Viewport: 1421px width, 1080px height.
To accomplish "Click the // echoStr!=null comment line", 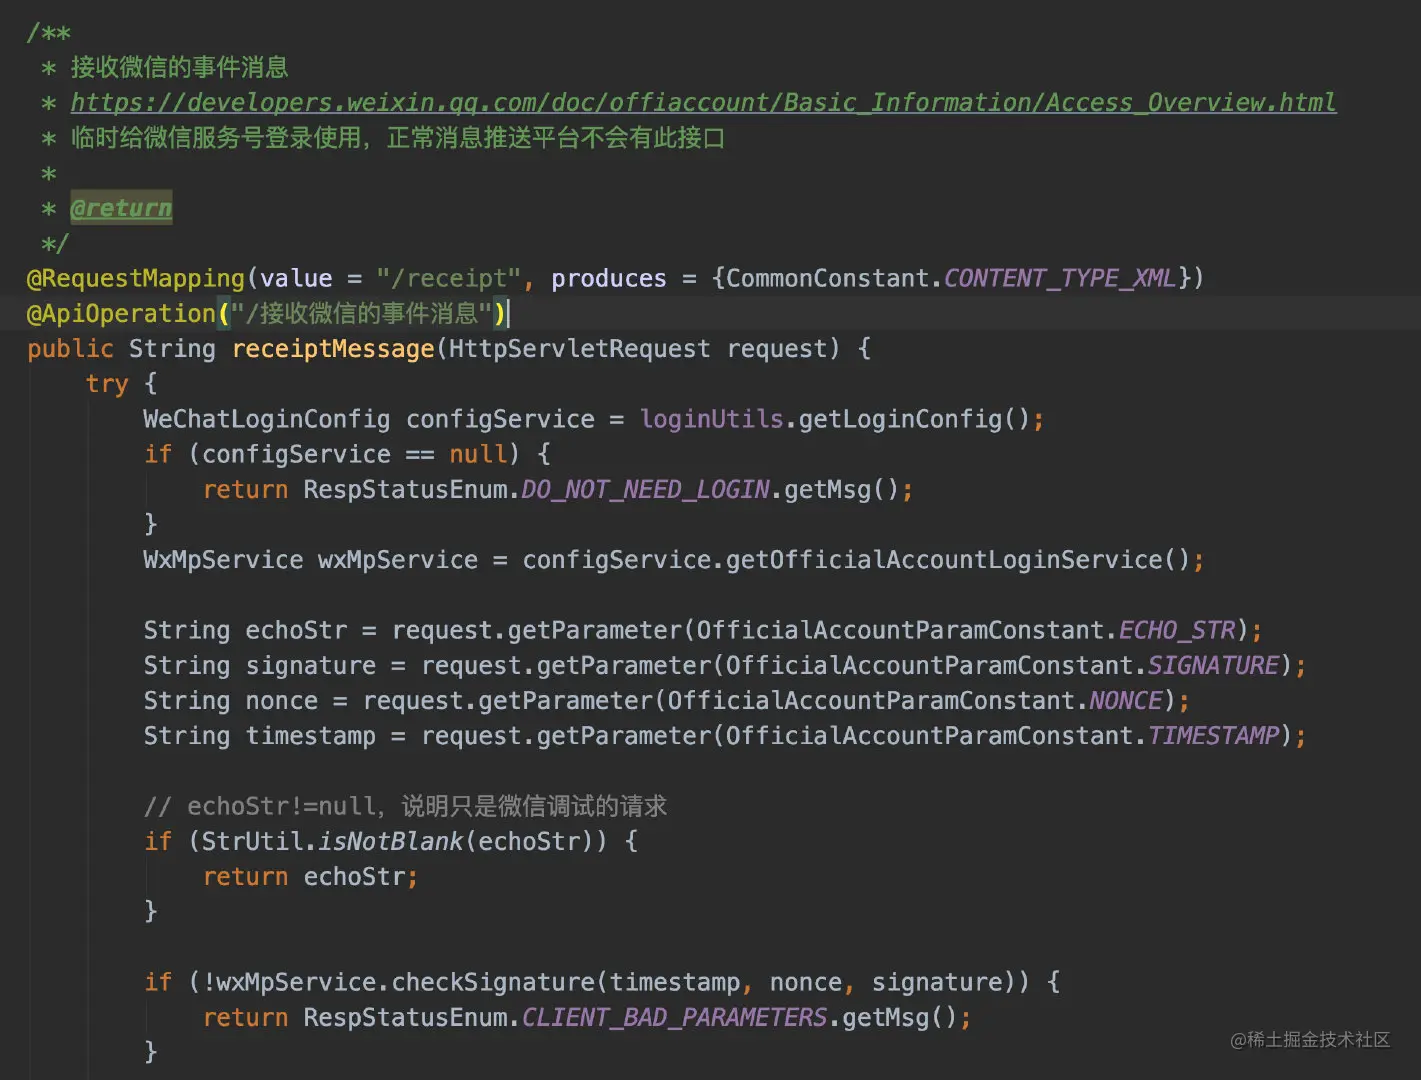I will [405, 806].
